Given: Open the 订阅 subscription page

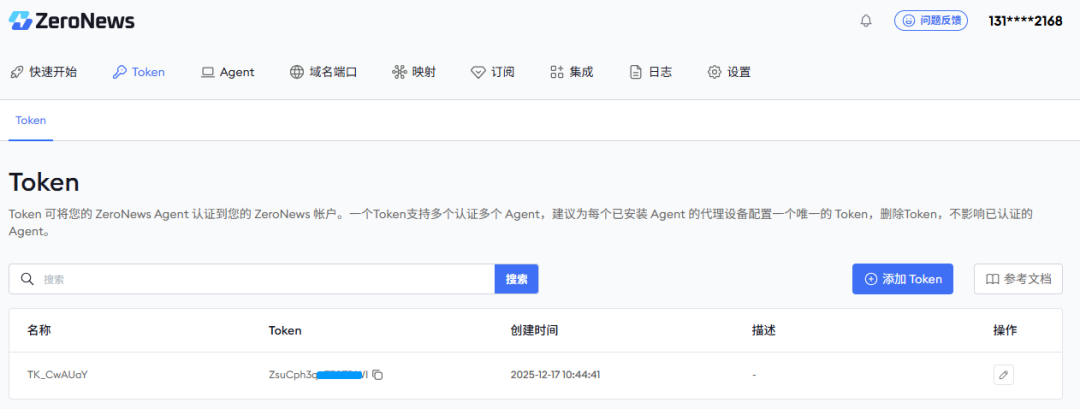Looking at the screenshot, I should pyautogui.click(x=492, y=72).
